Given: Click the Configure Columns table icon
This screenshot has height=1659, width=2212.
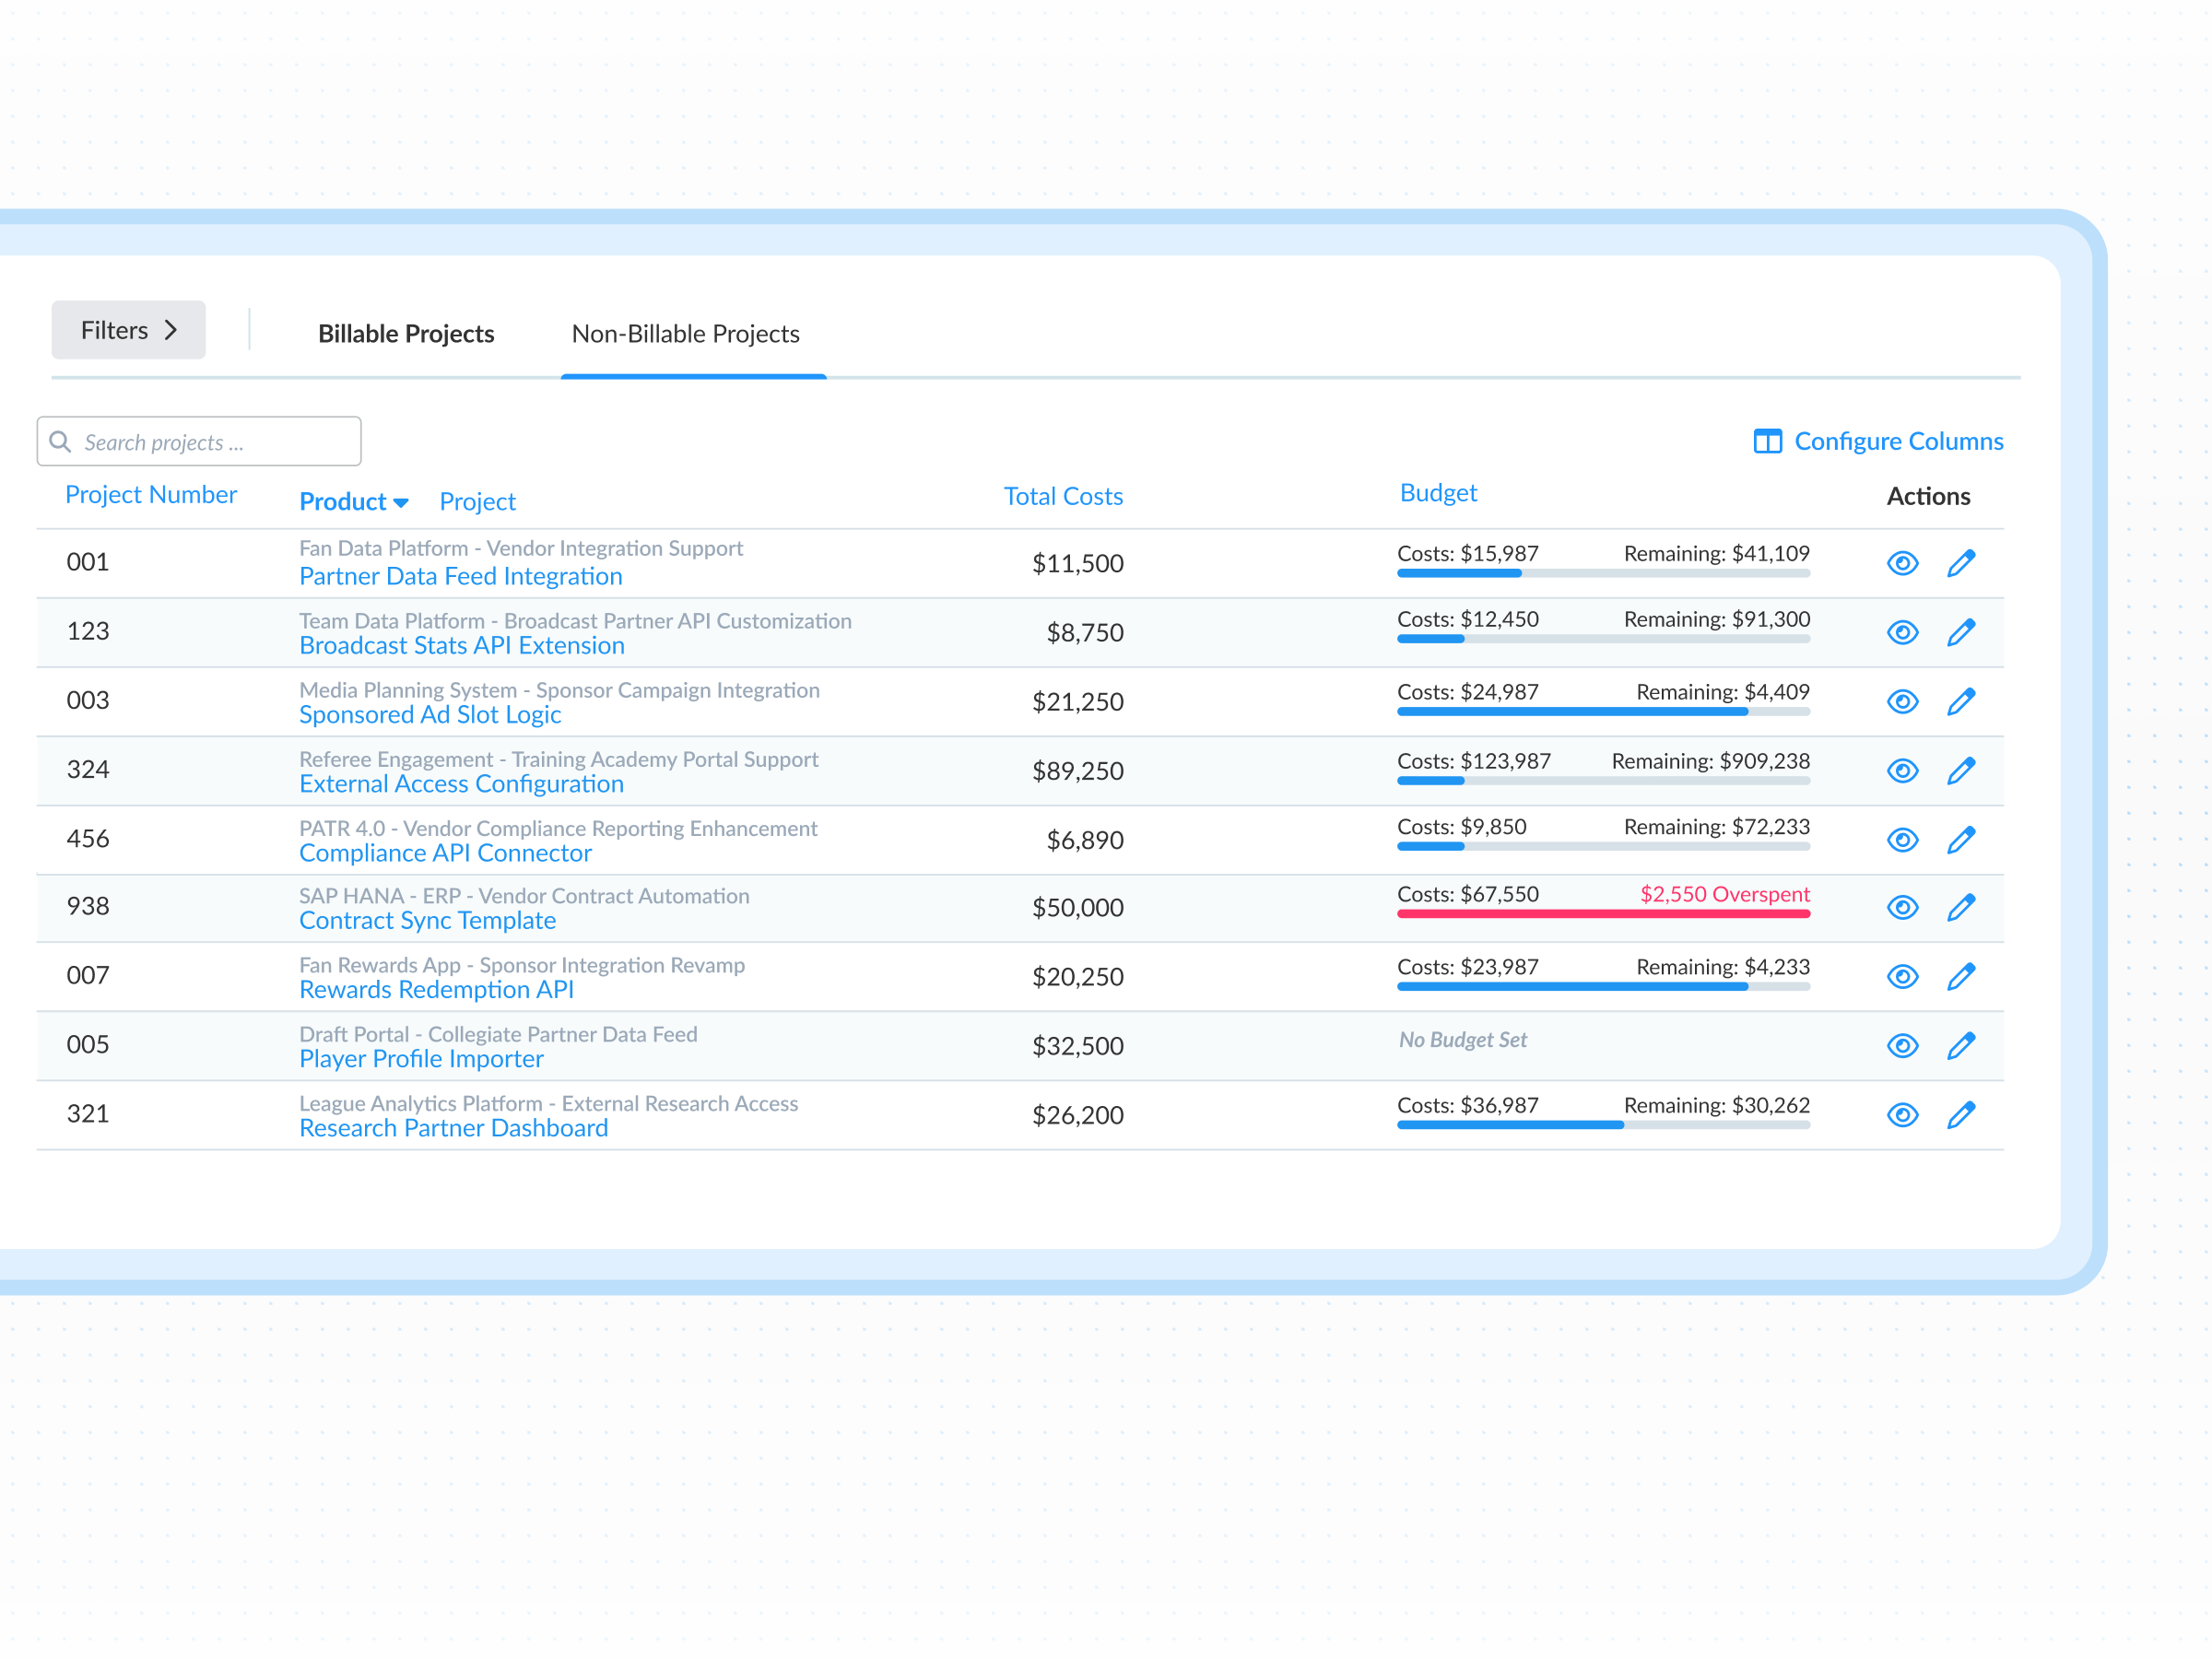Looking at the screenshot, I should point(1767,441).
